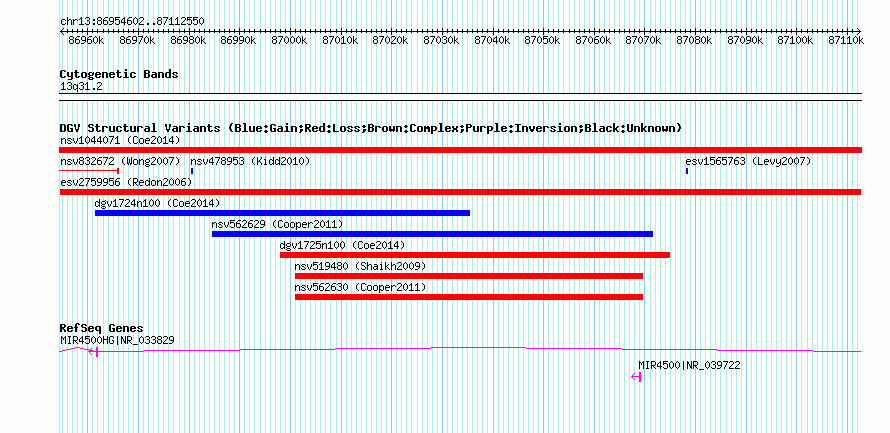Open the nsv562629 (Cooper2011) label
This screenshot has height=433, width=890.
pos(277,224)
